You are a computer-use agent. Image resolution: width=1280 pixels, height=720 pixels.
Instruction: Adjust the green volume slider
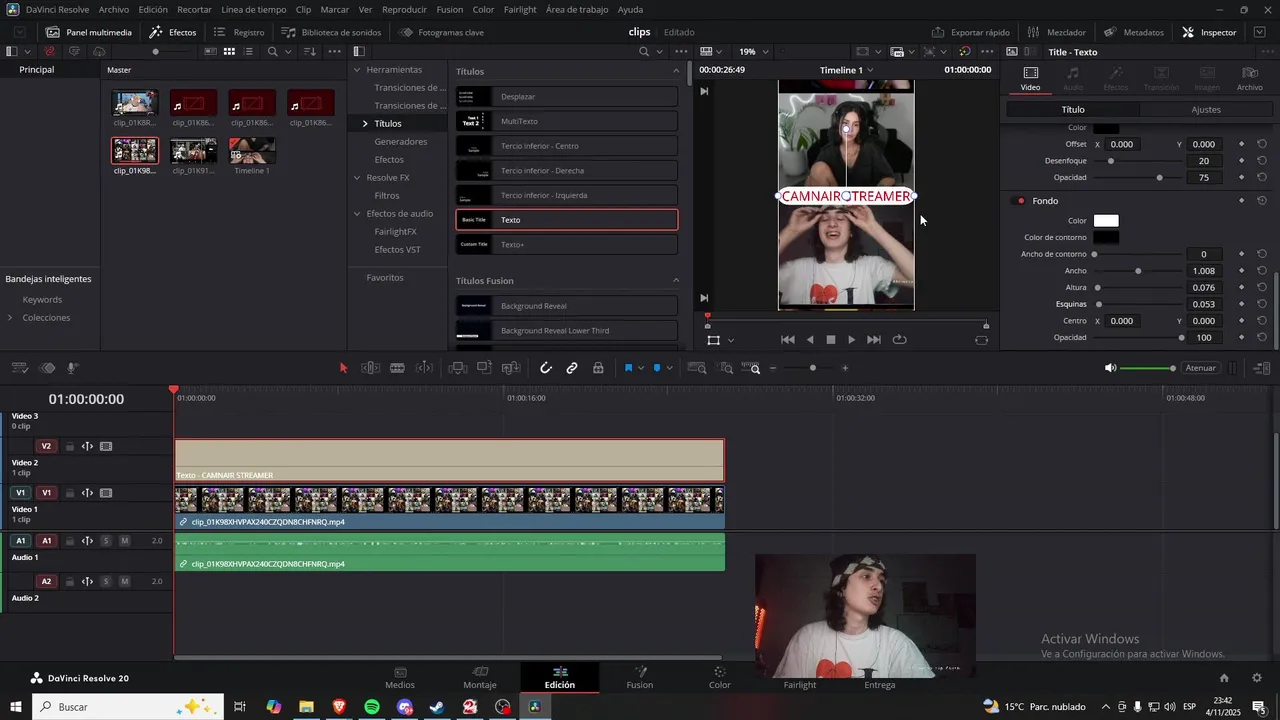pos(1147,368)
